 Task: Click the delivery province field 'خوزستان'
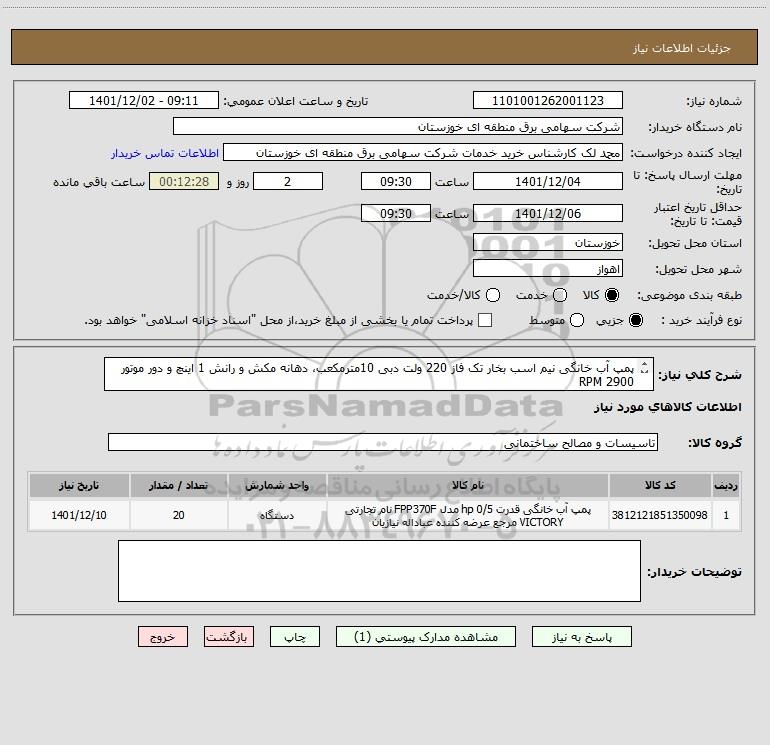(x=547, y=243)
